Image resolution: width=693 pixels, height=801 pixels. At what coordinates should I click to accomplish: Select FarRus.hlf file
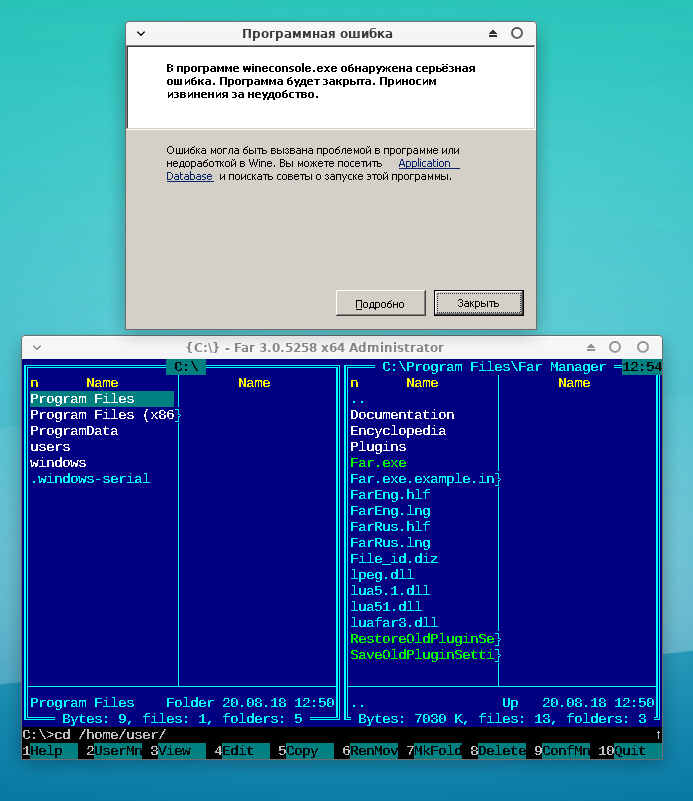390,527
